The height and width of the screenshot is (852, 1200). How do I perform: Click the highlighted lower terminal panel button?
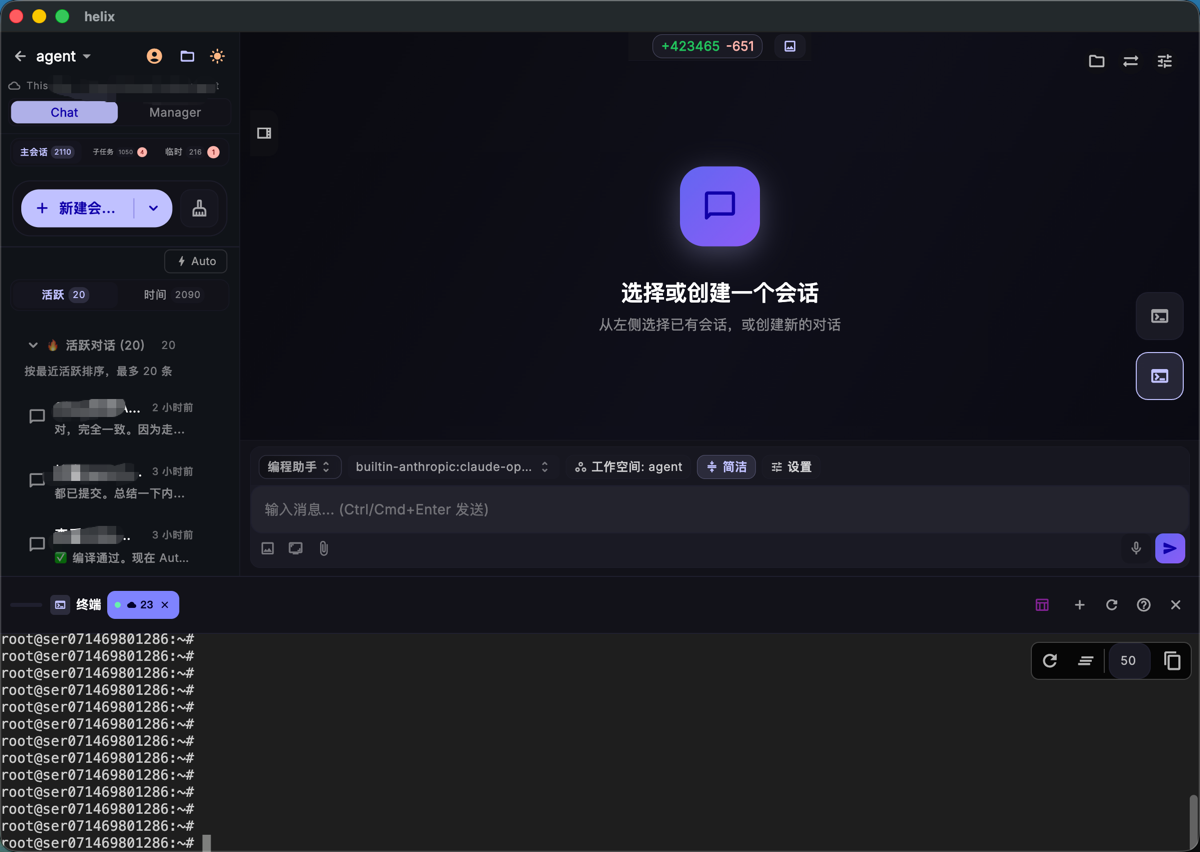pyautogui.click(x=1160, y=376)
